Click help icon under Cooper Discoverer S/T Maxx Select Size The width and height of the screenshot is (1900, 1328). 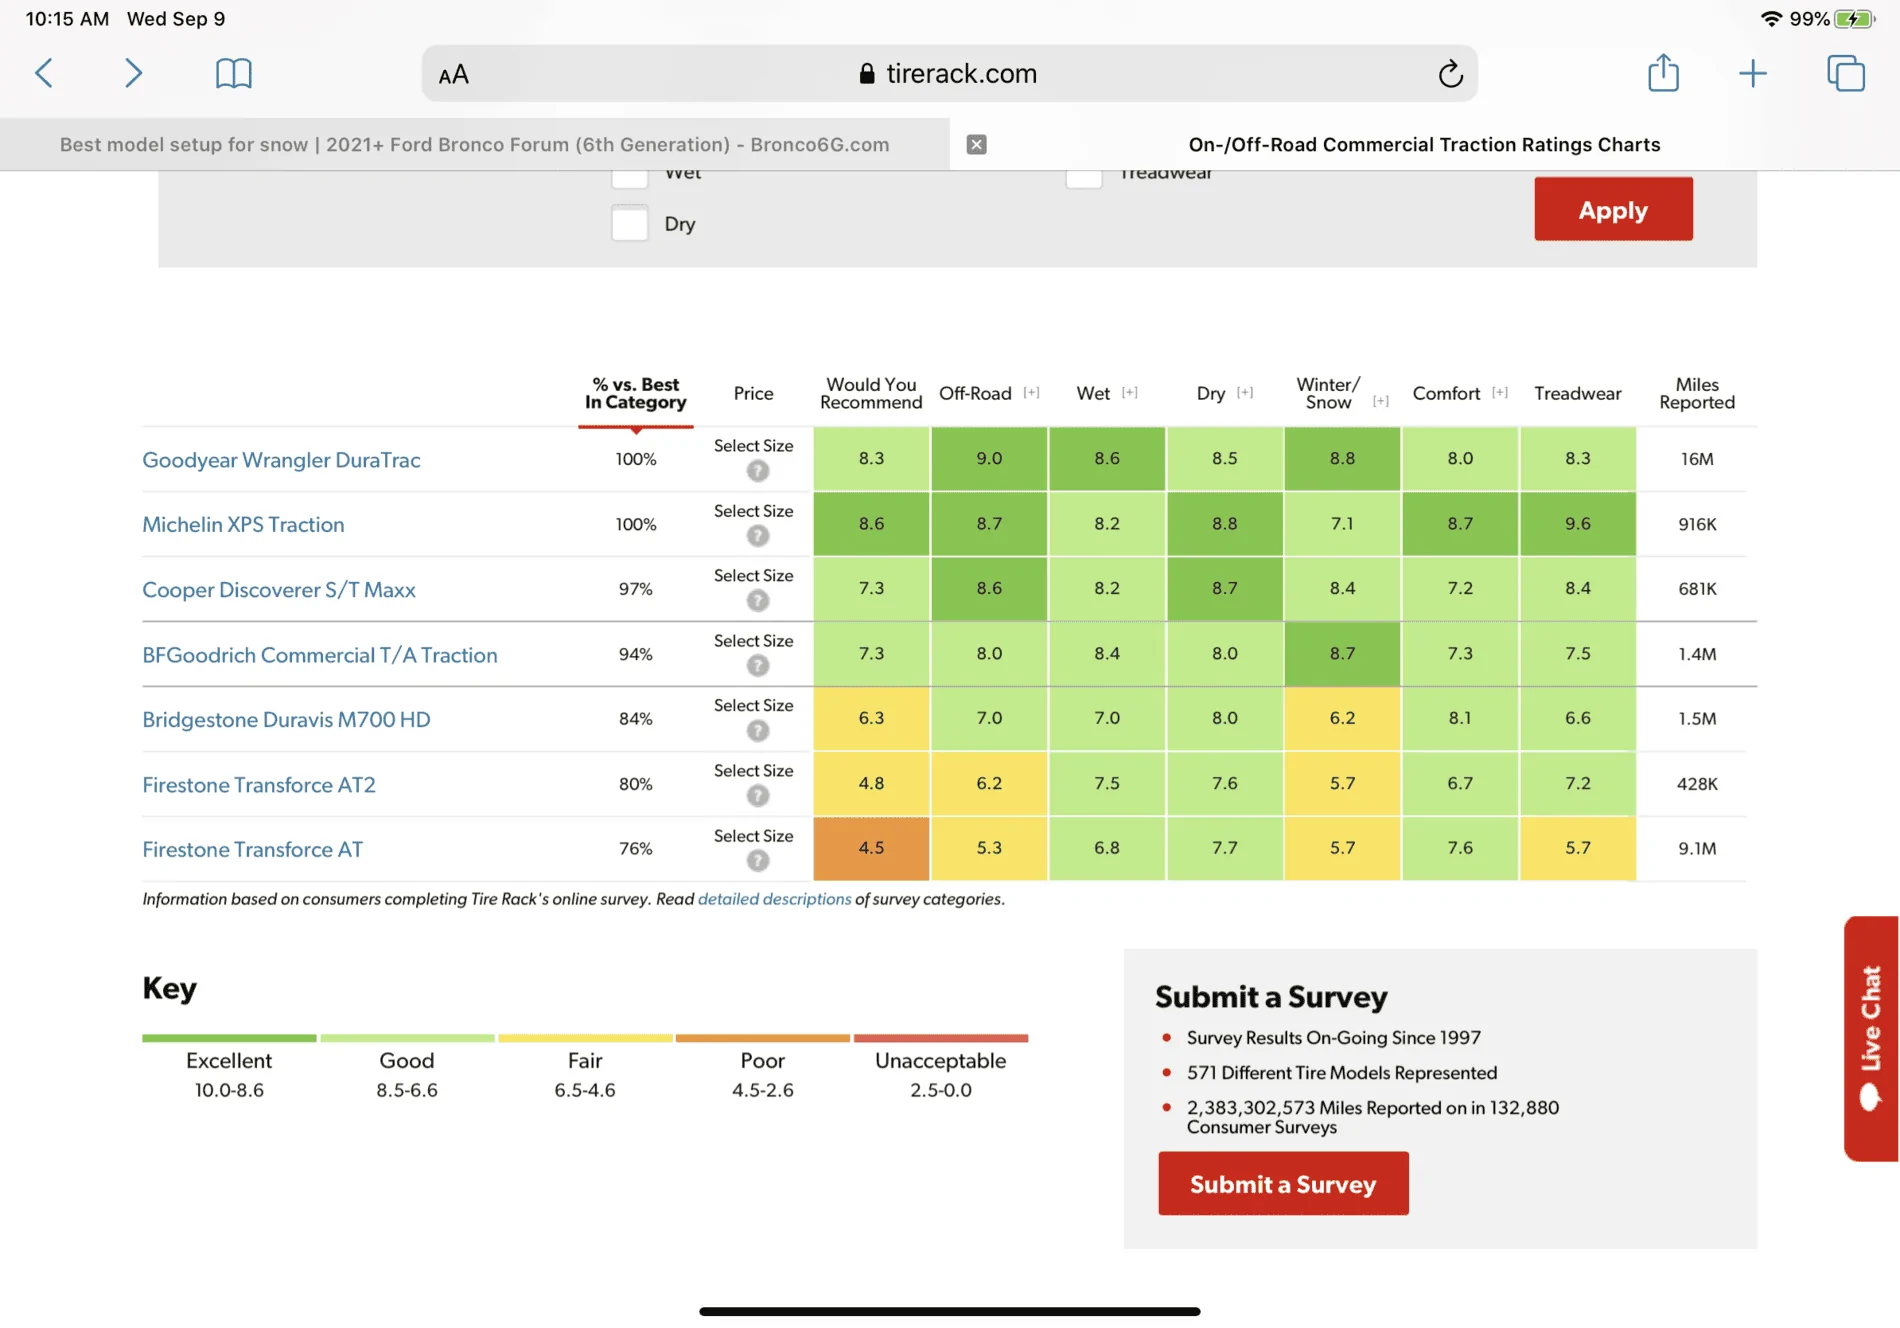(x=758, y=601)
